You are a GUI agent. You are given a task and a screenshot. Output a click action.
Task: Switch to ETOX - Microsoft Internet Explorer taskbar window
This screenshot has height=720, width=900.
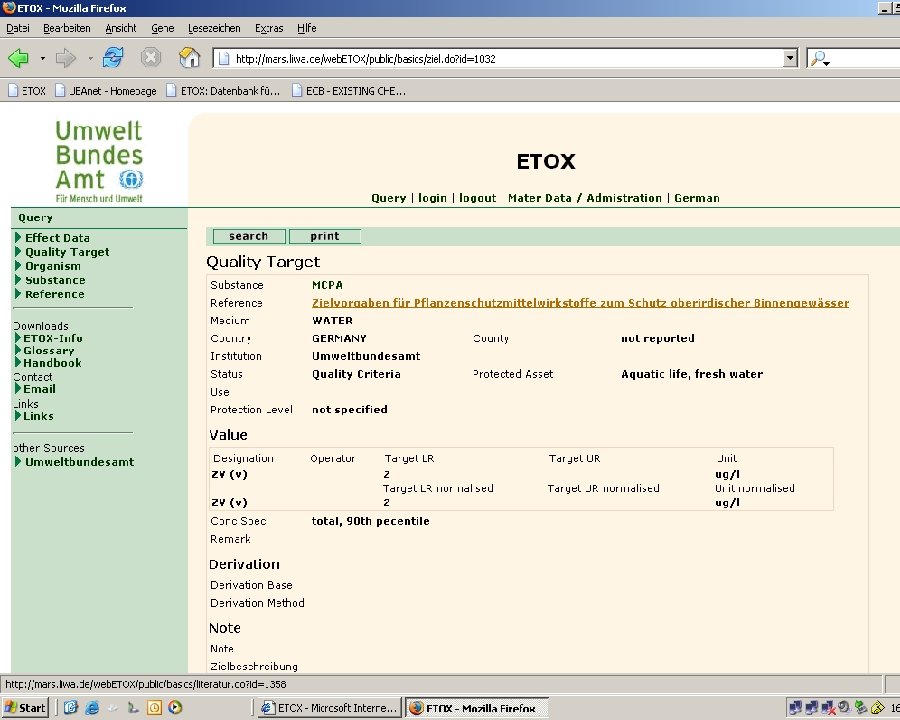point(328,708)
